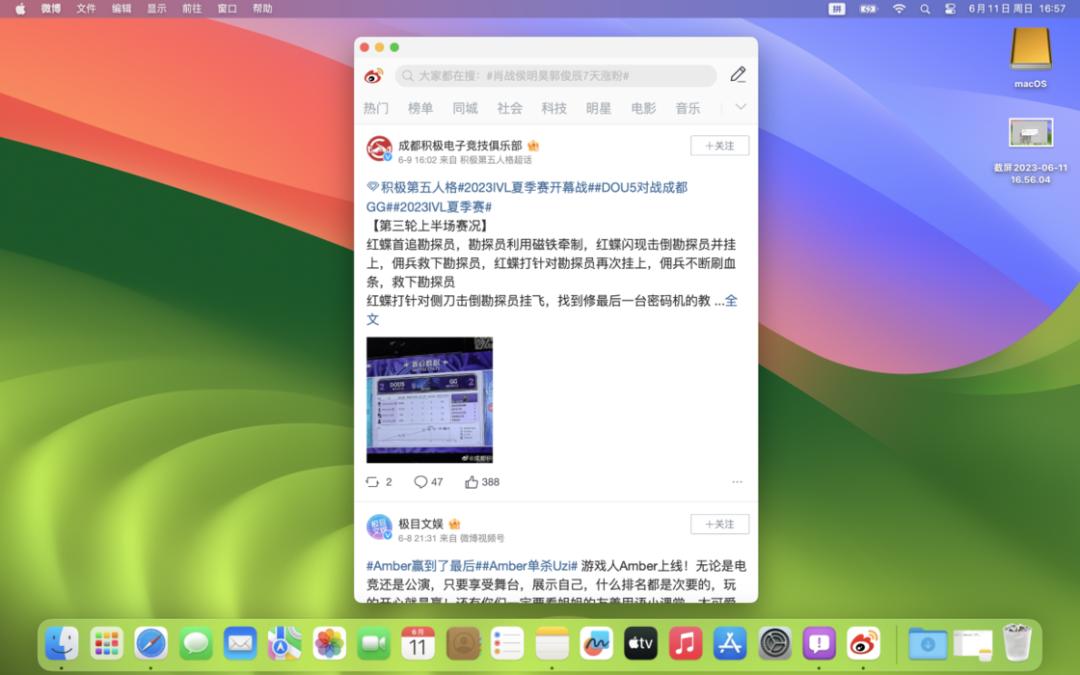
Task: Open the 文件 menu
Action: tap(86, 9)
